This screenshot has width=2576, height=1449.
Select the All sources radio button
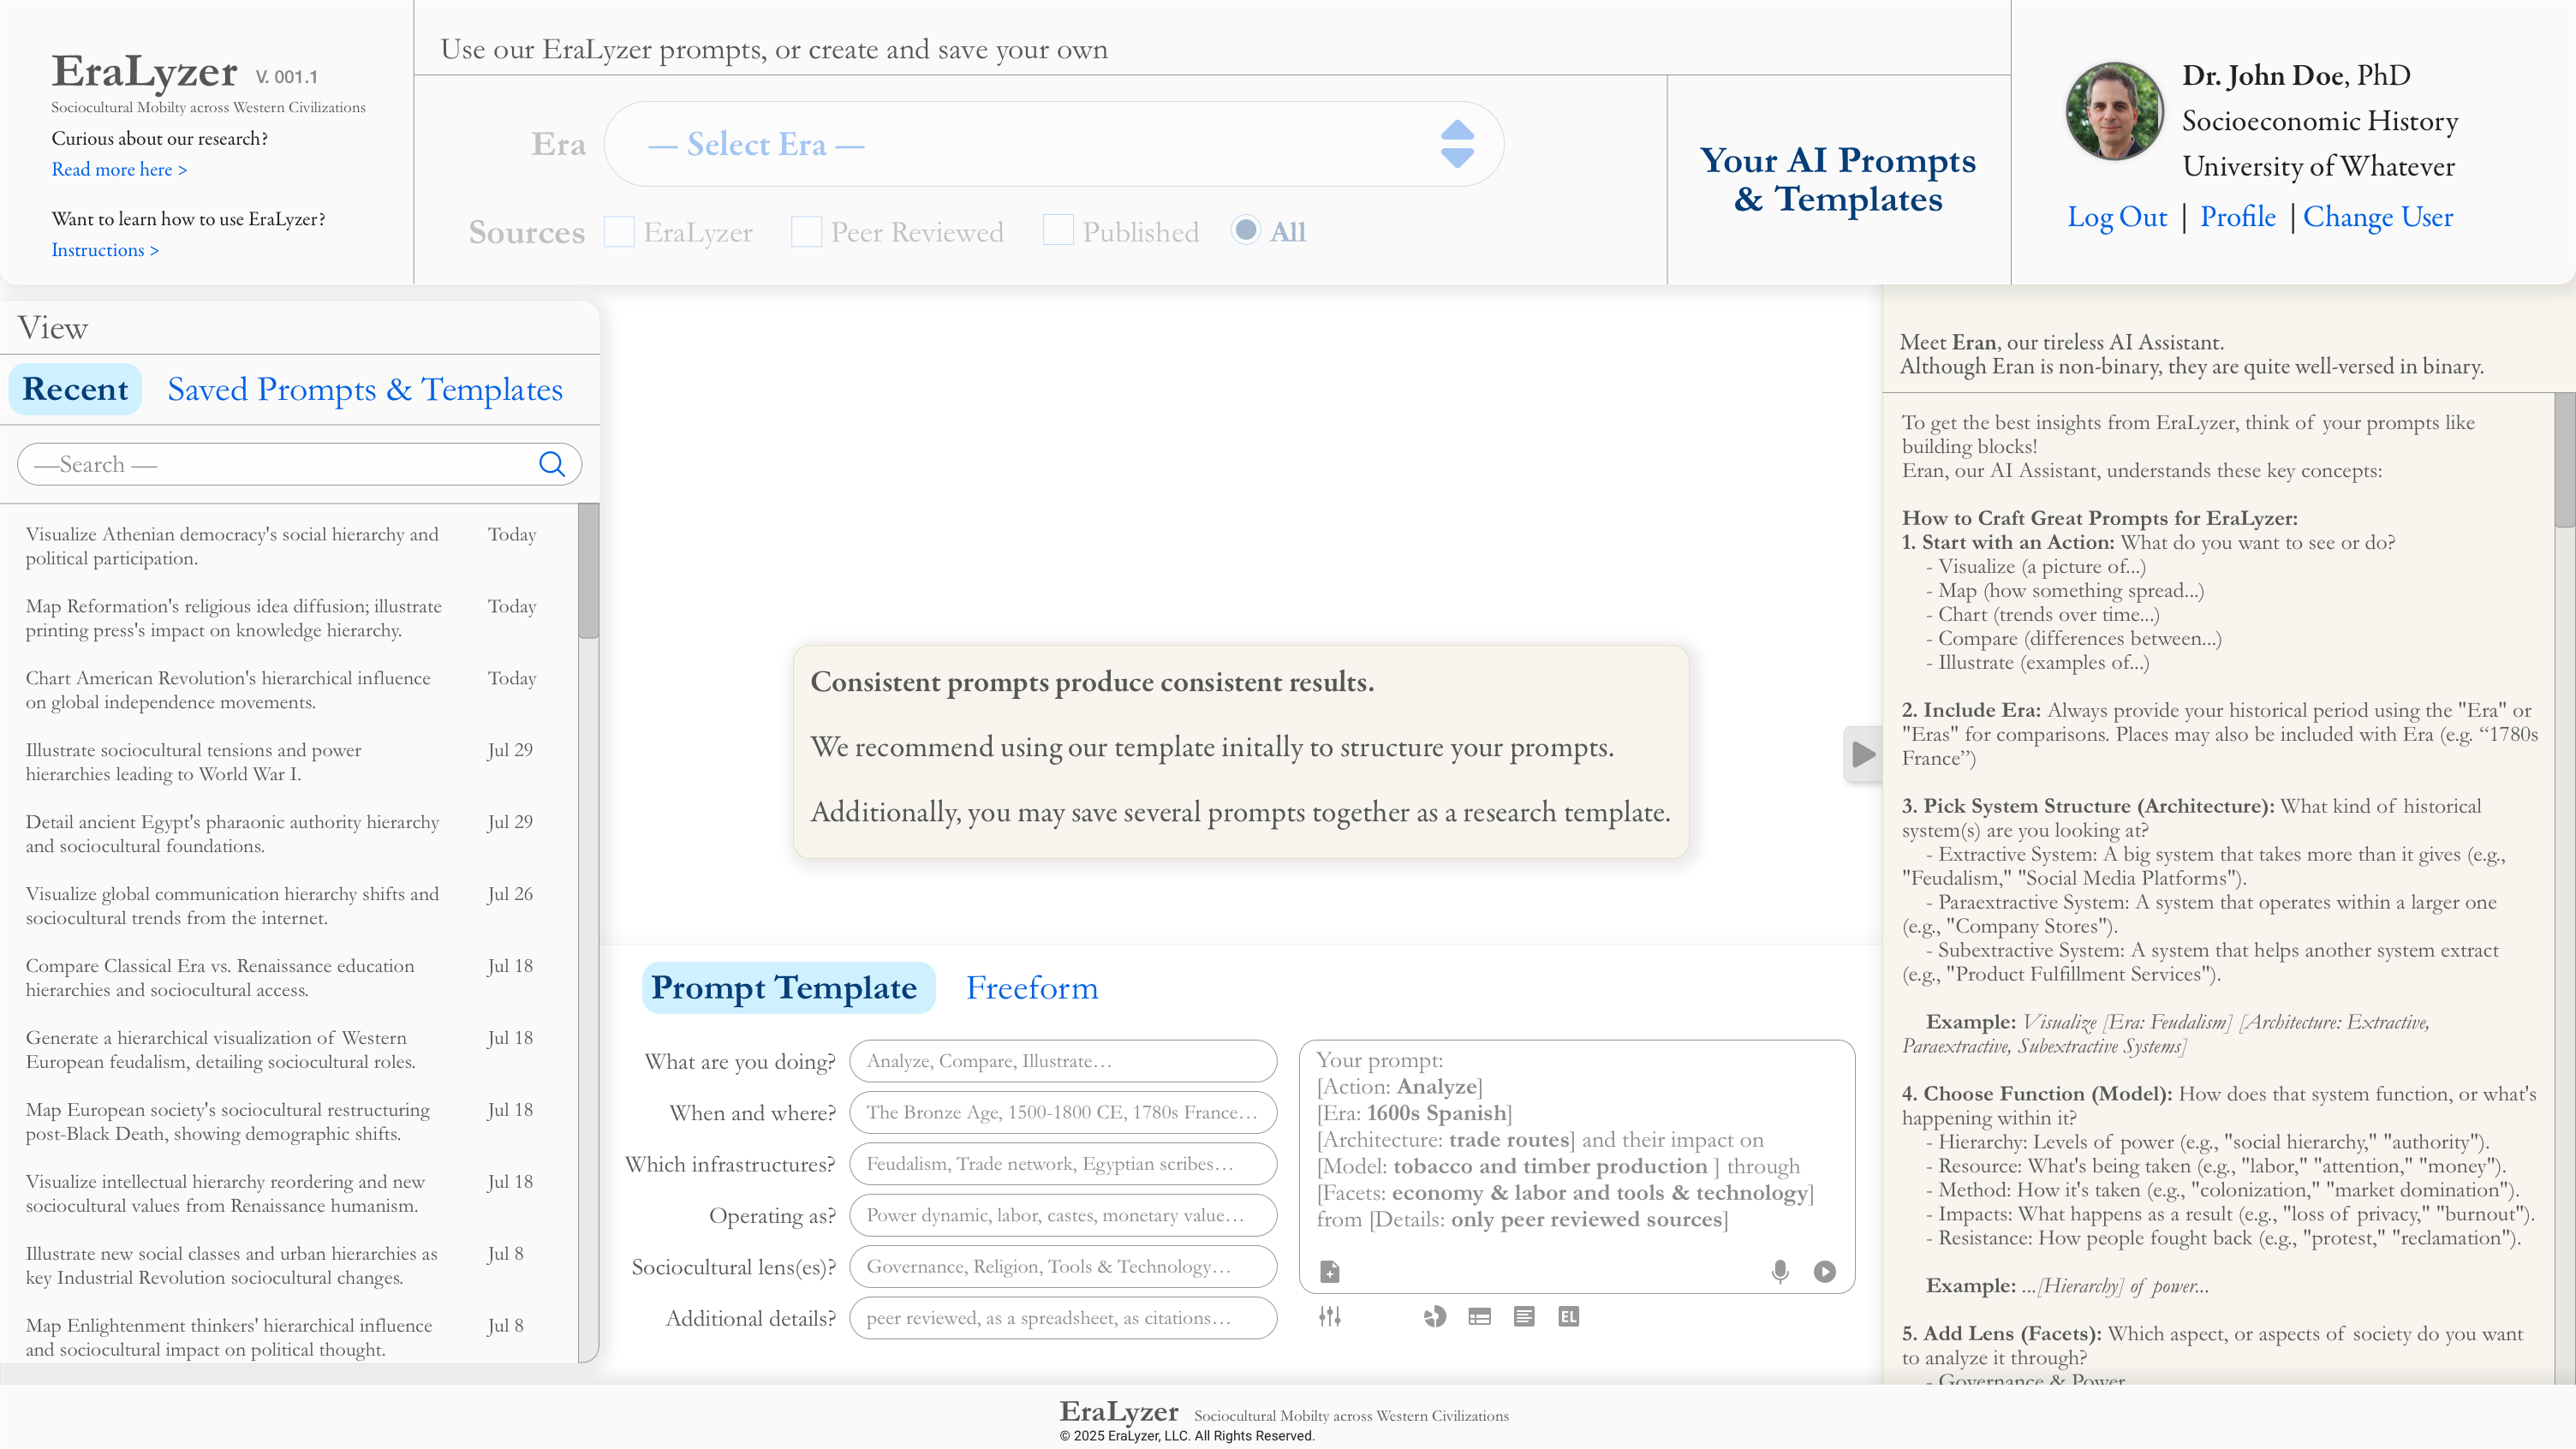point(1246,230)
